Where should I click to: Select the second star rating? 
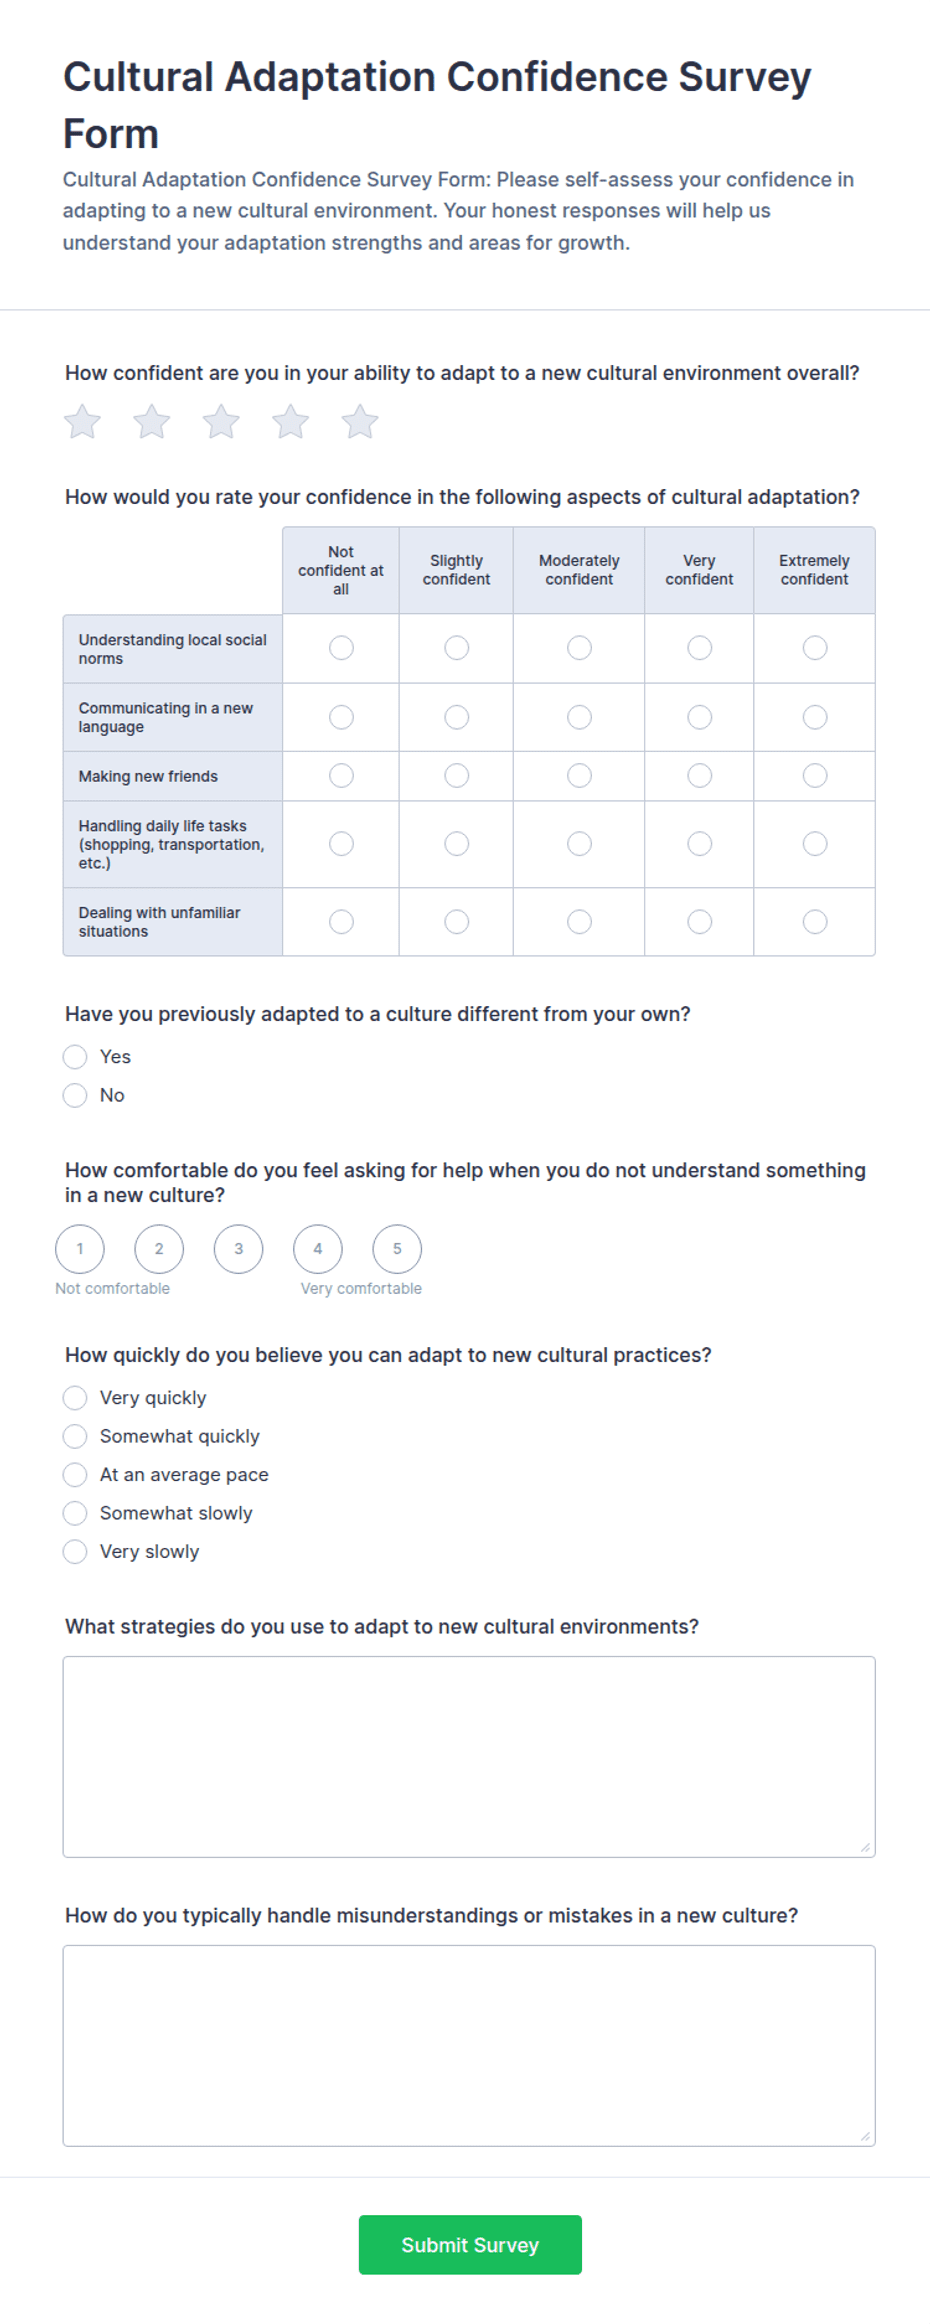tap(152, 422)
